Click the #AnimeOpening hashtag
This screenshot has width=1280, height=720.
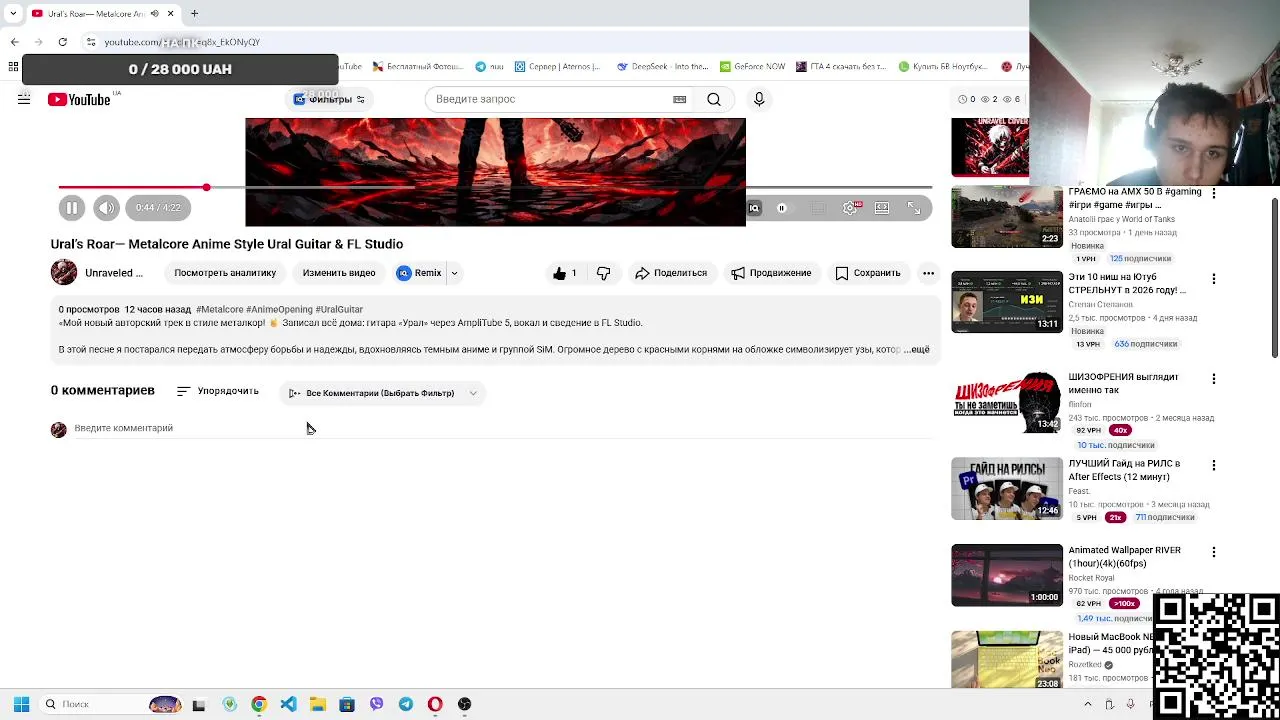pos(279,310)
